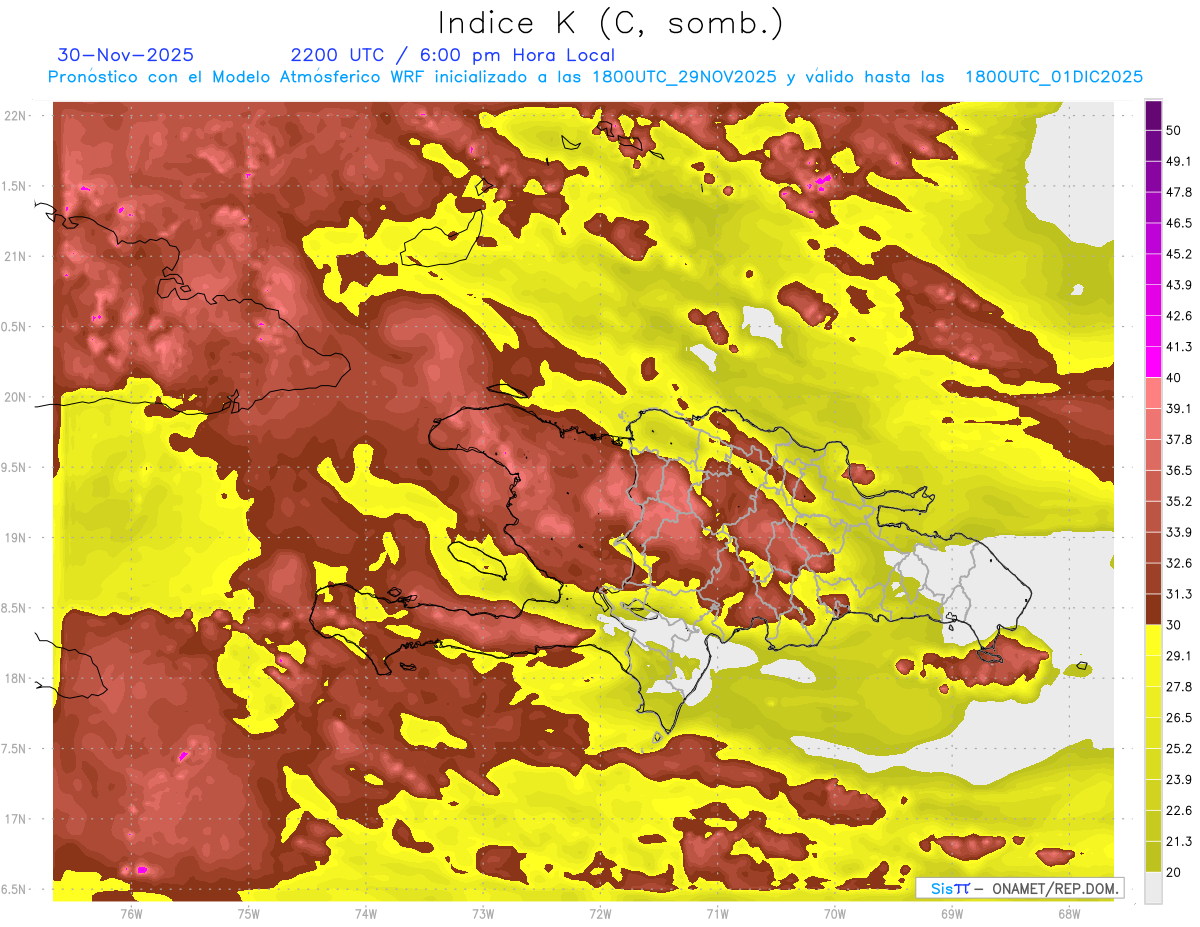Image resolution: width=1200 pixels, height=927 pixels.
Task: Click the legend value '40'
Action: [x=1175, y=378]
